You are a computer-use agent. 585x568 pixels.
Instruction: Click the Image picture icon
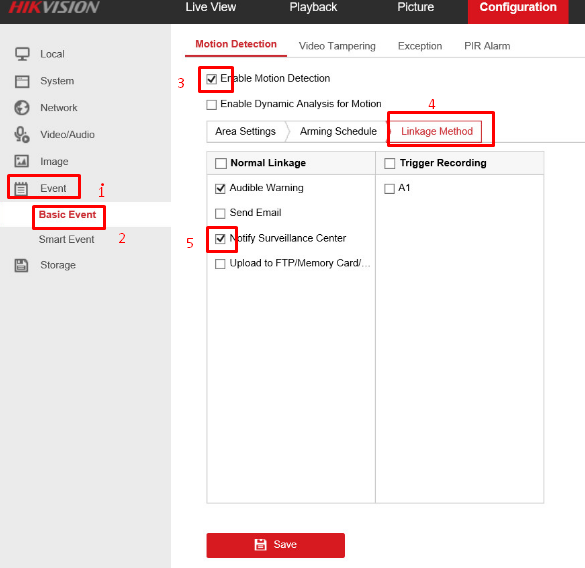click(x=22, y=161)
